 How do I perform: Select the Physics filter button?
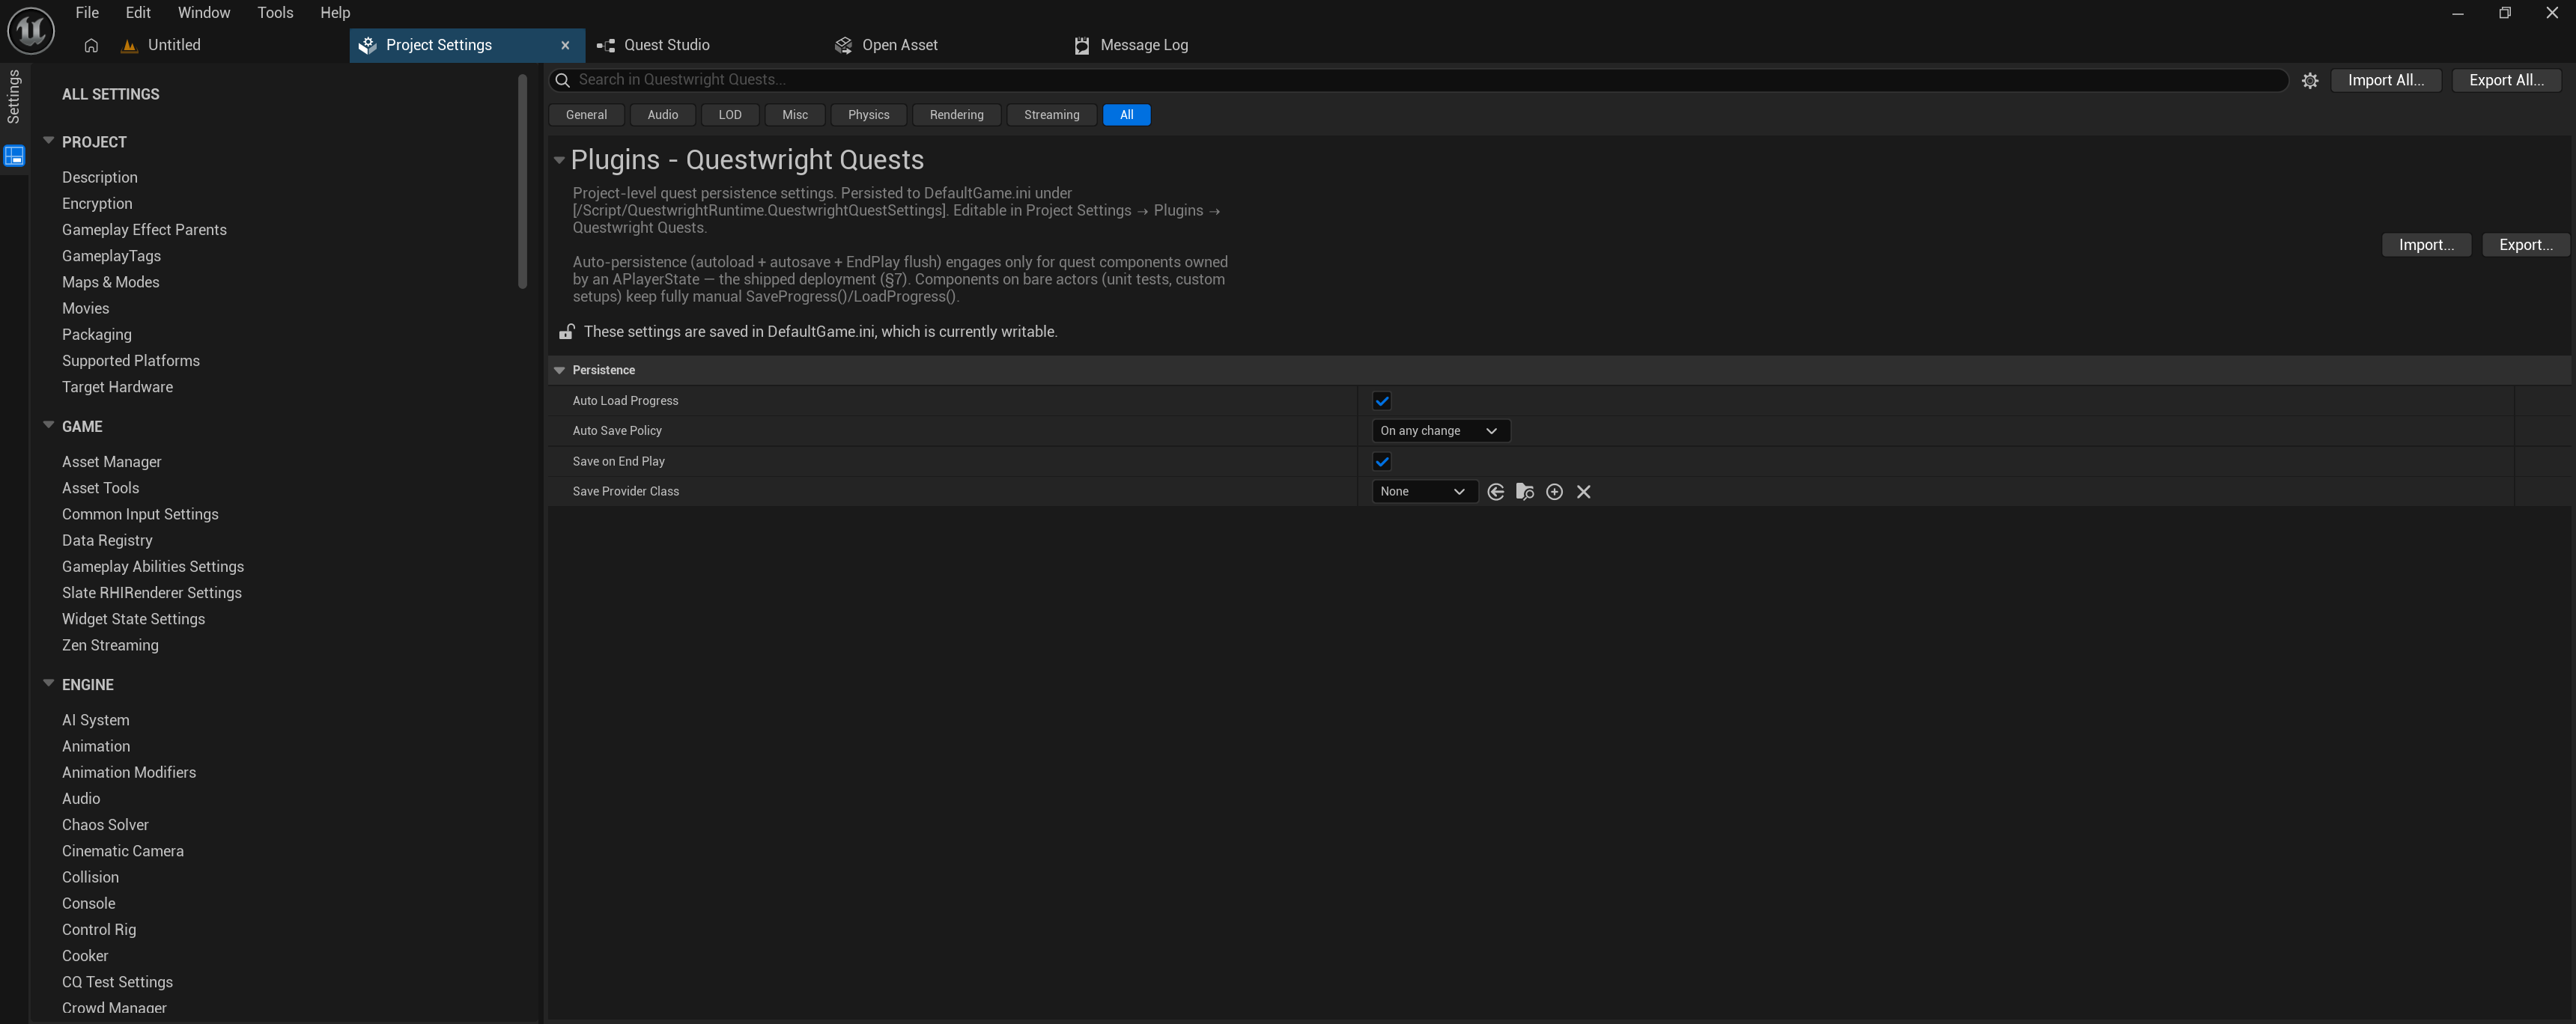[868, 115]
